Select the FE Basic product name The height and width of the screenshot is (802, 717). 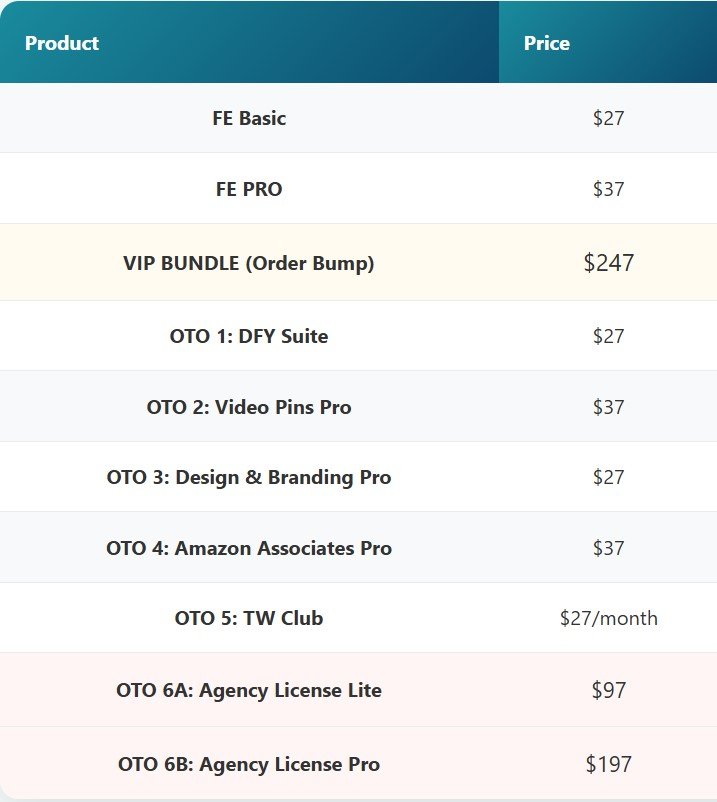[249, 118]
